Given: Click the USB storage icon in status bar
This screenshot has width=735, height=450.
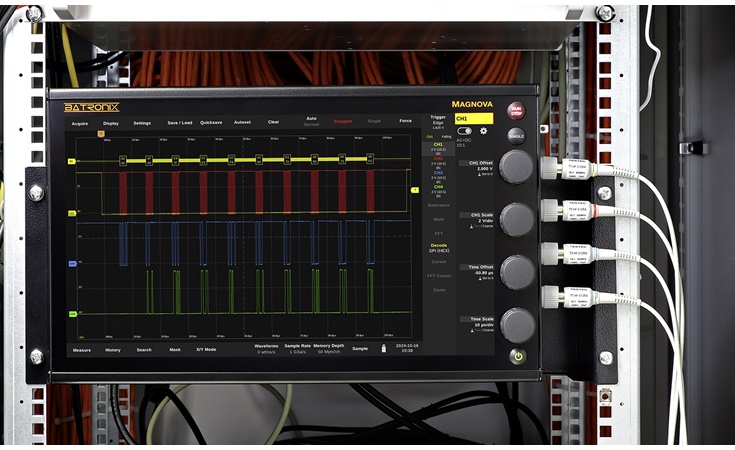Looking at the screenshot, I should tap(382, 349).
